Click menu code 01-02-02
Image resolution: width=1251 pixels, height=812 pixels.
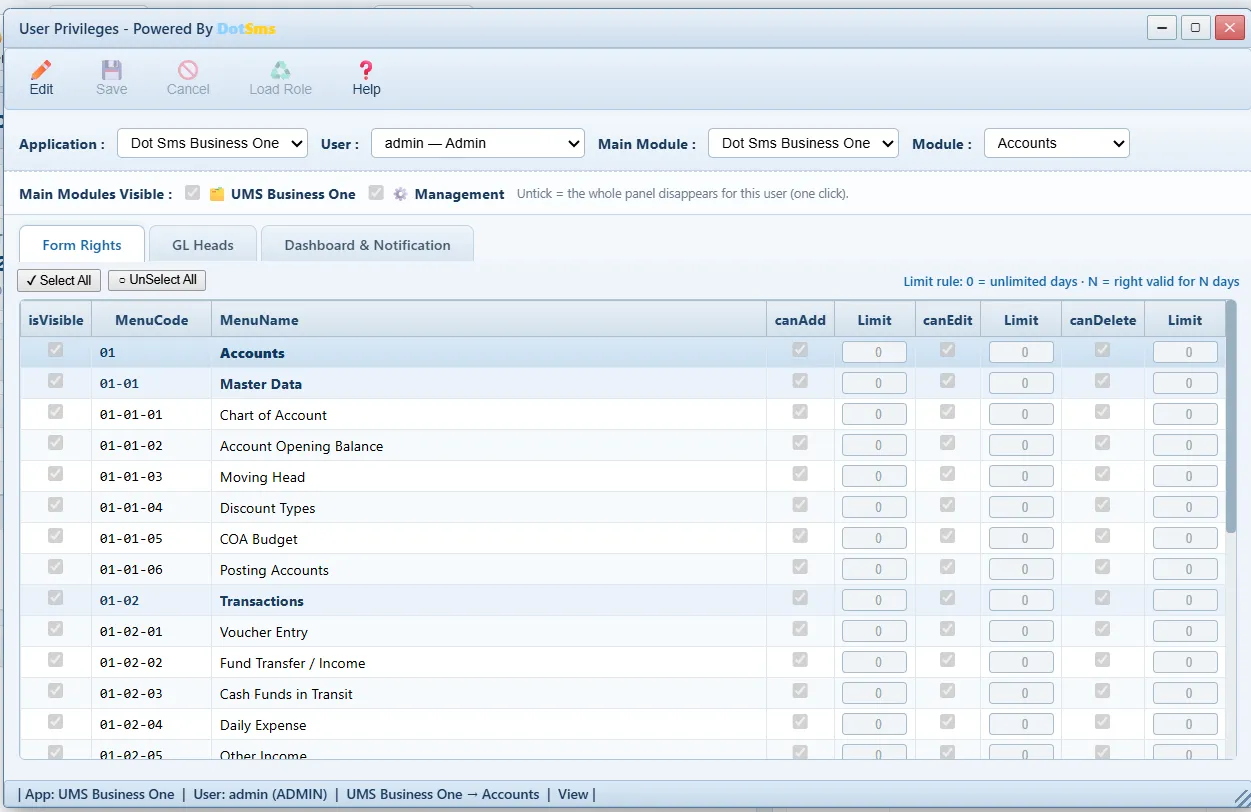(x=131, y=663)
